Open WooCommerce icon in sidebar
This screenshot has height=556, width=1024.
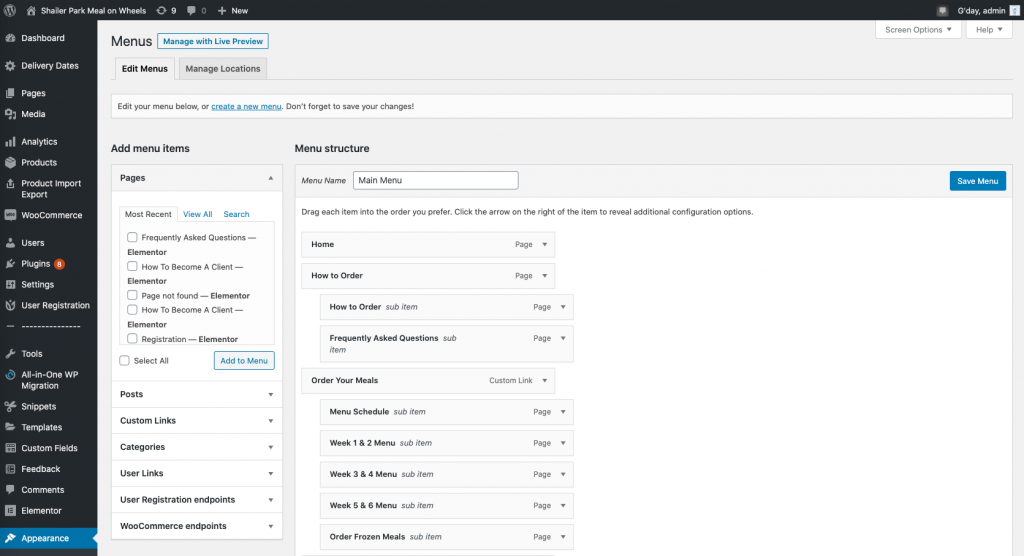click(x=10, y=215)
